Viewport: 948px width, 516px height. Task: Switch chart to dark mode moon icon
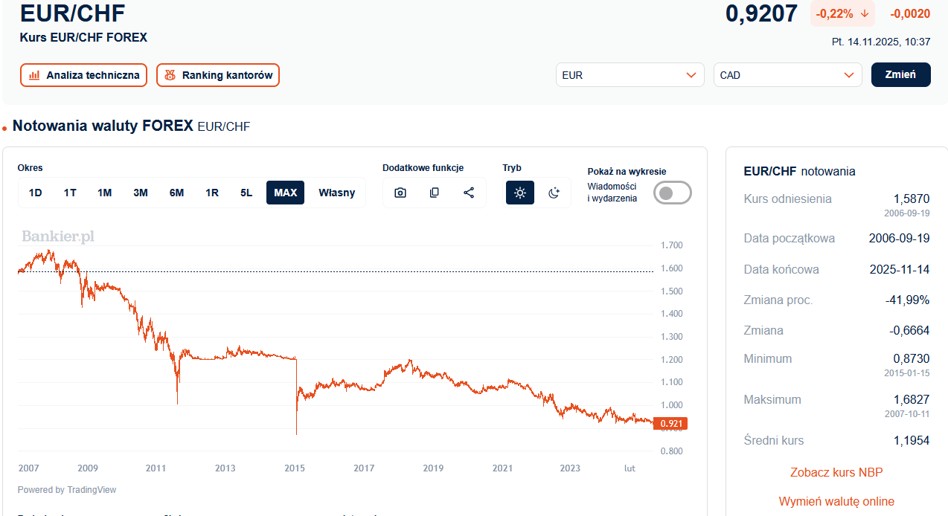[x=554, y=193]
